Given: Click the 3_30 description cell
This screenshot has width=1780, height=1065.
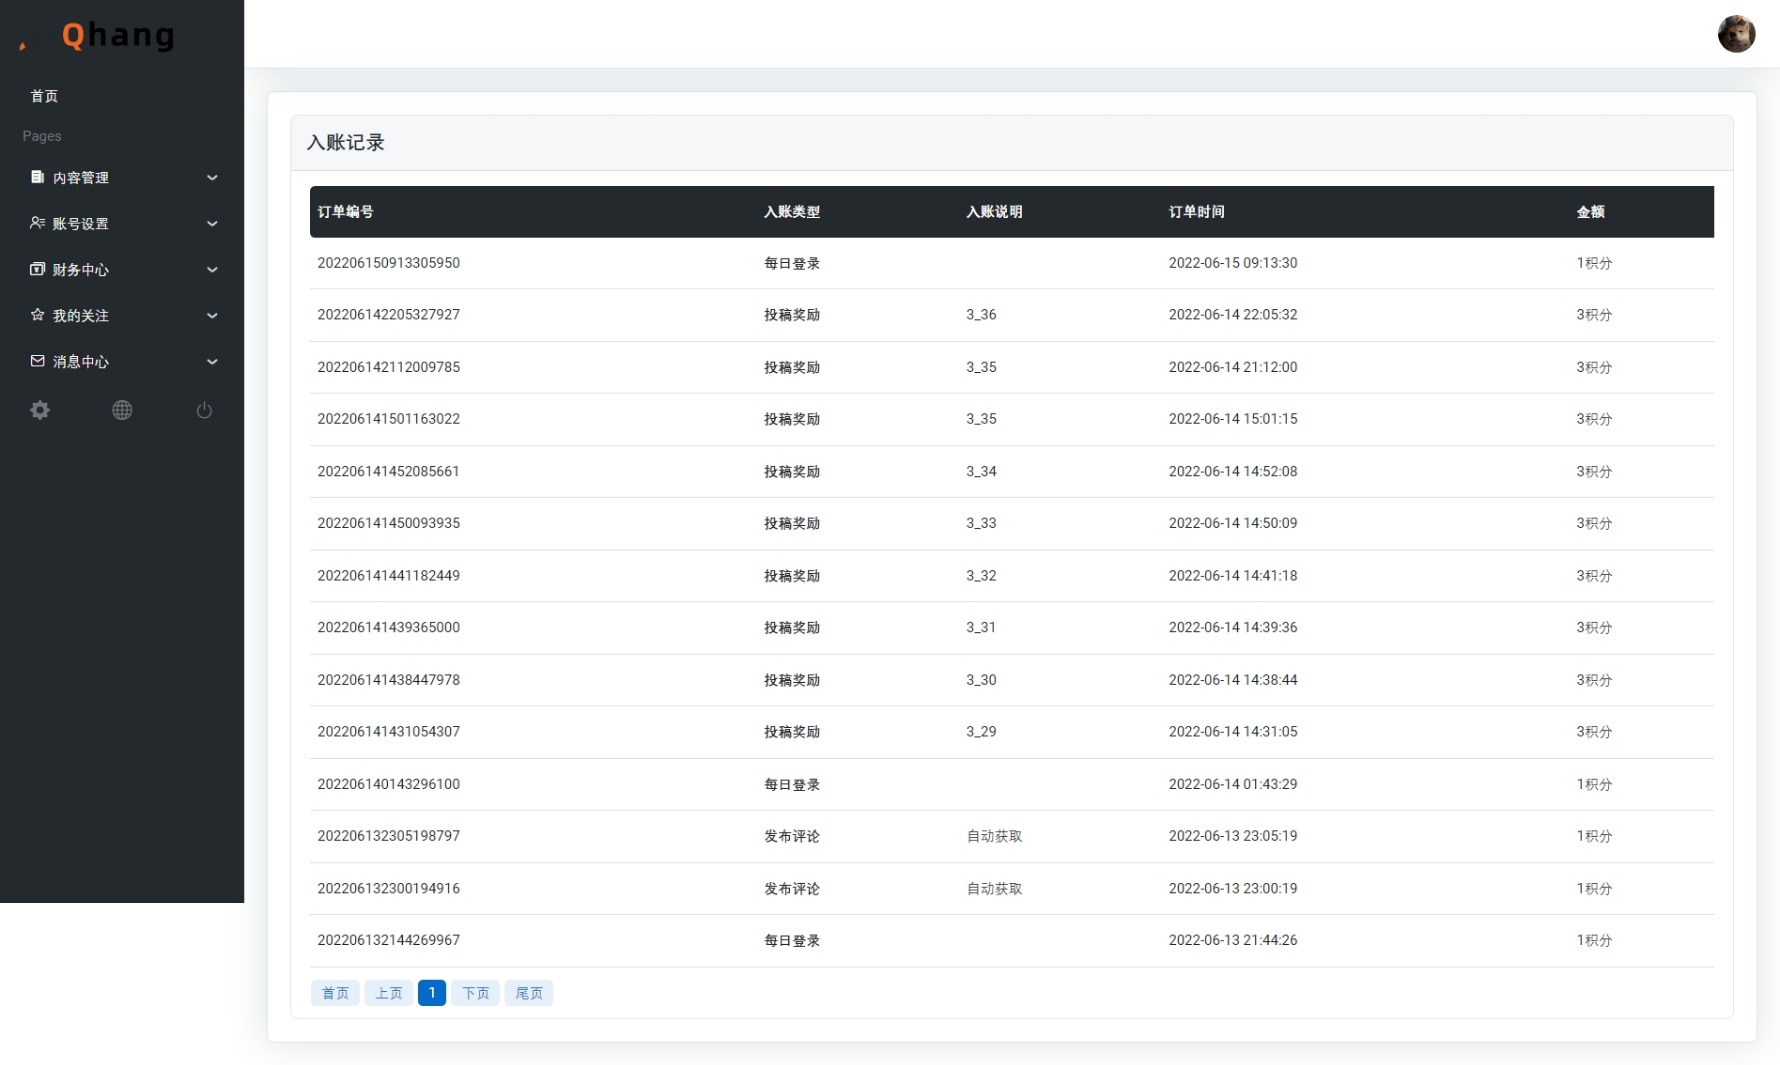Looking at the screenshot, I should (x=981, y=680).
